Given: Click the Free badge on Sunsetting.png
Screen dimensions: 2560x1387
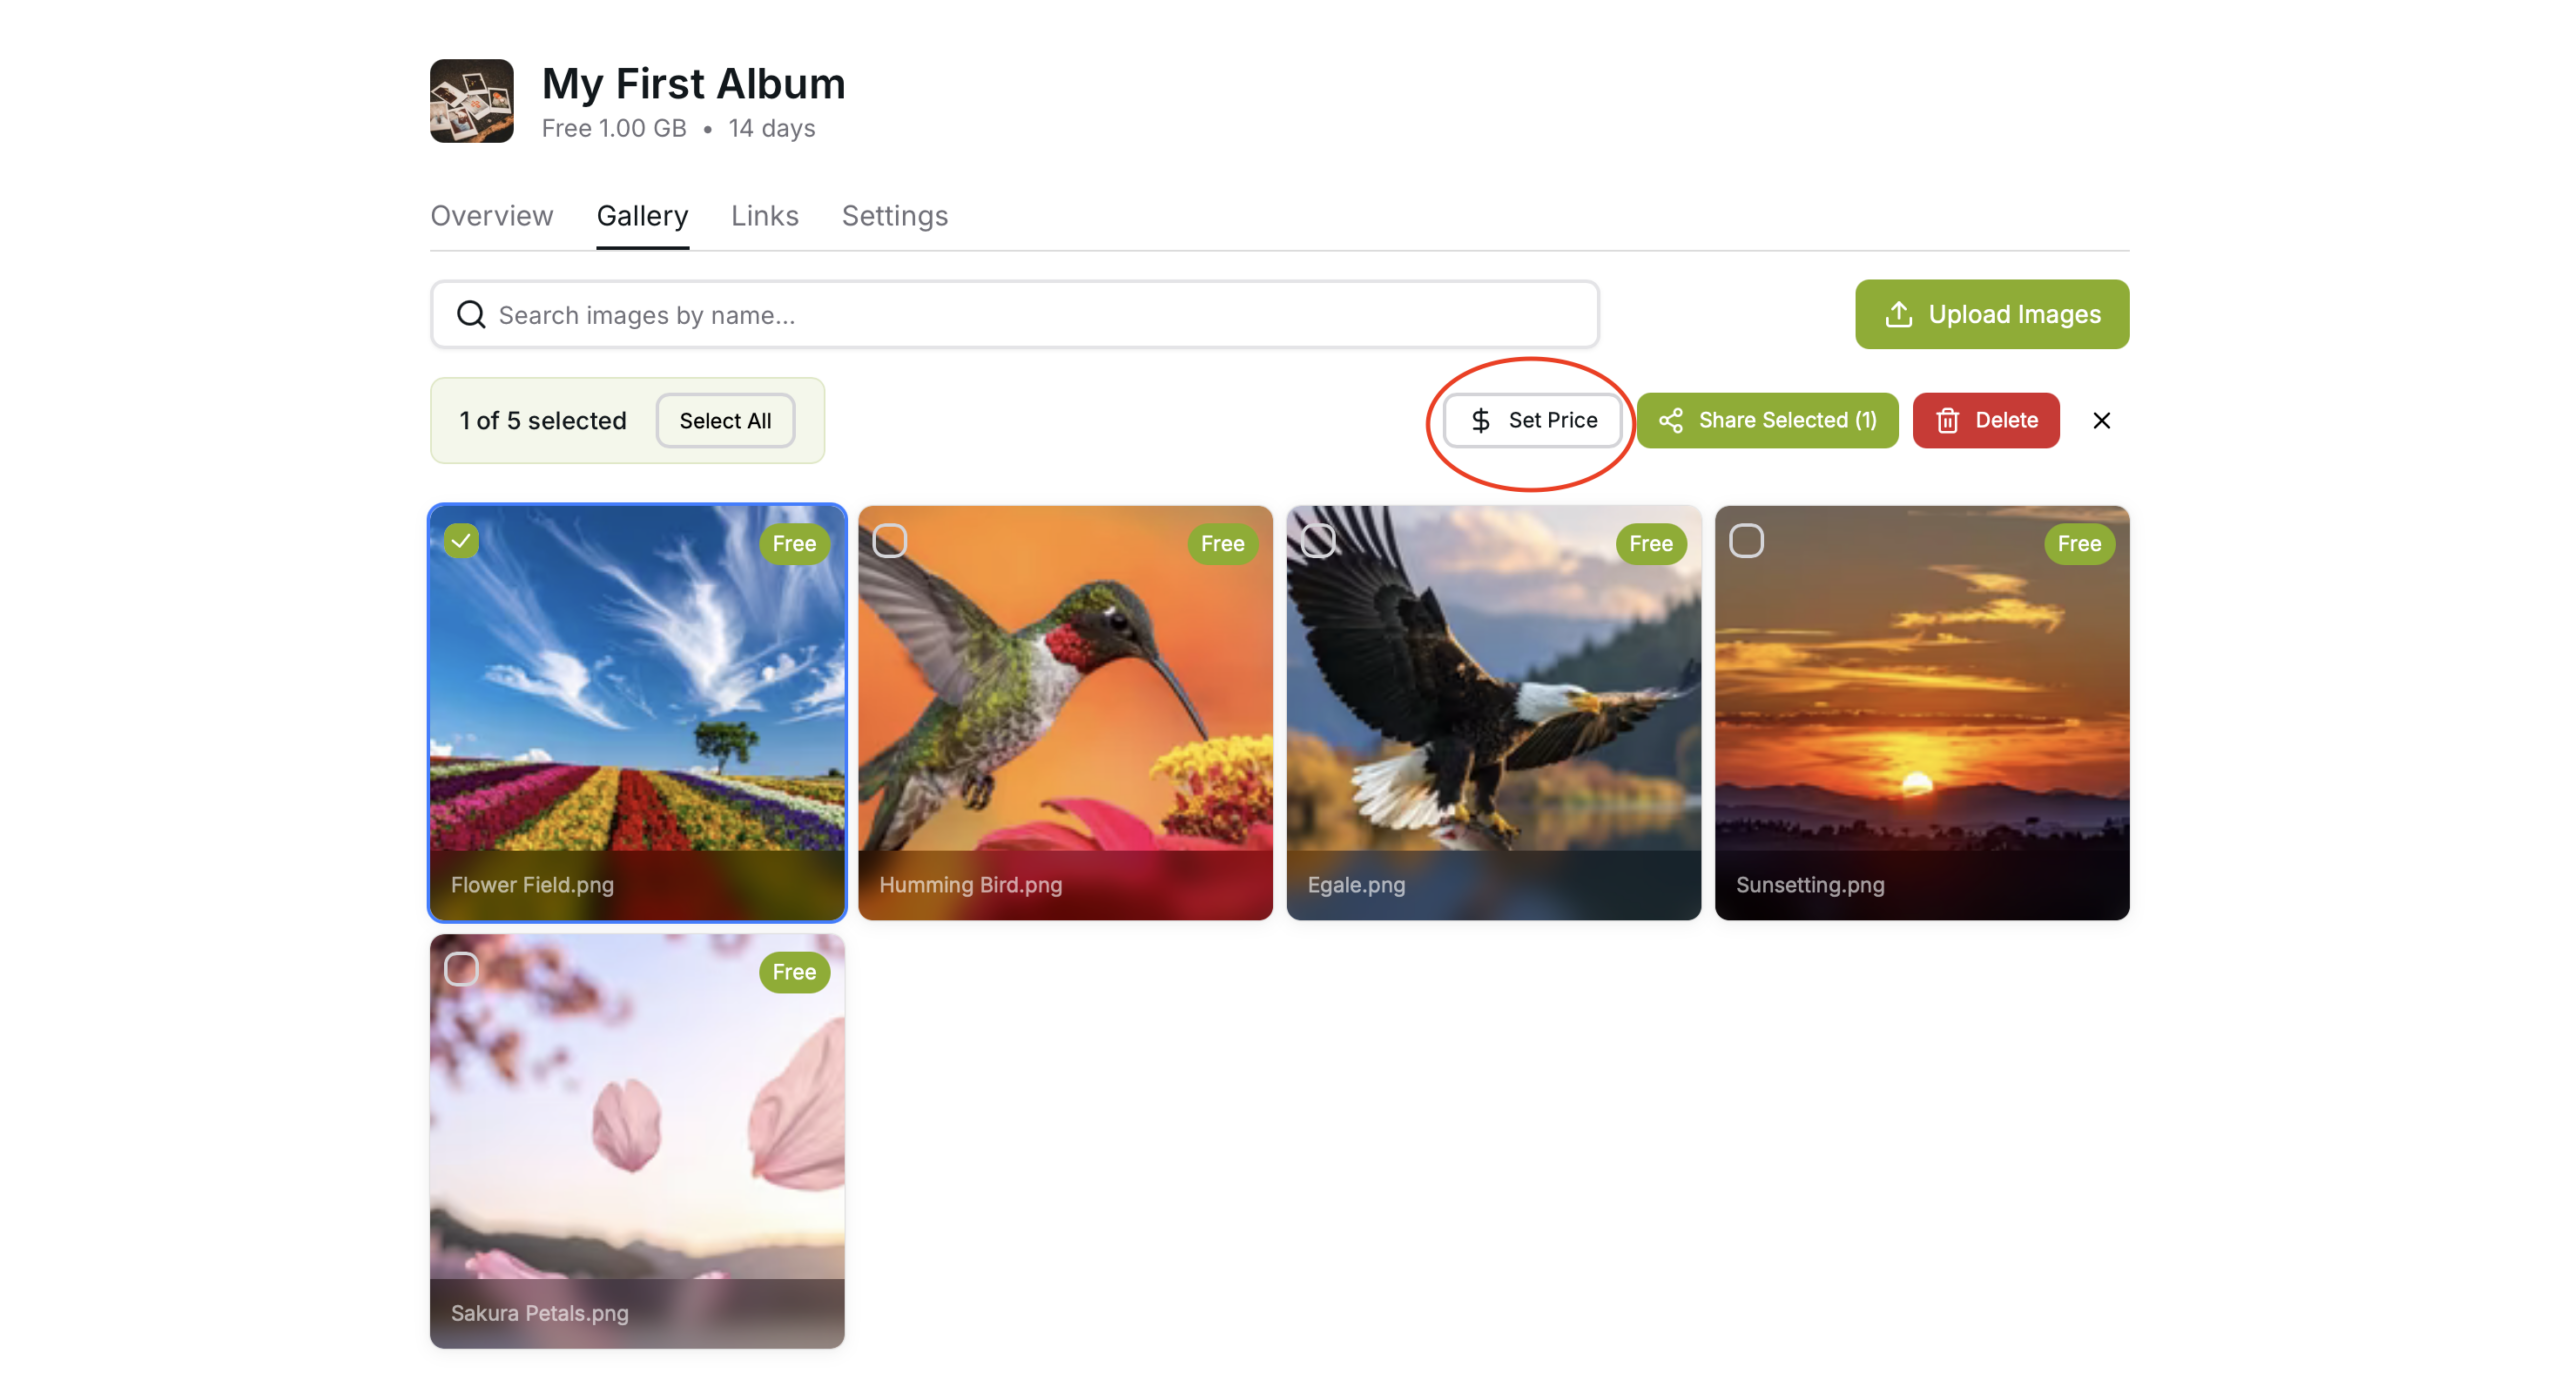Looking at the screenshot, I should point(2078,544).
